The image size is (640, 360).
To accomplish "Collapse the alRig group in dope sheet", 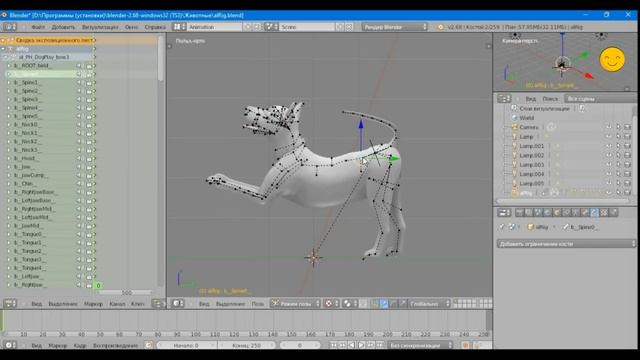I will coord(4,49).
